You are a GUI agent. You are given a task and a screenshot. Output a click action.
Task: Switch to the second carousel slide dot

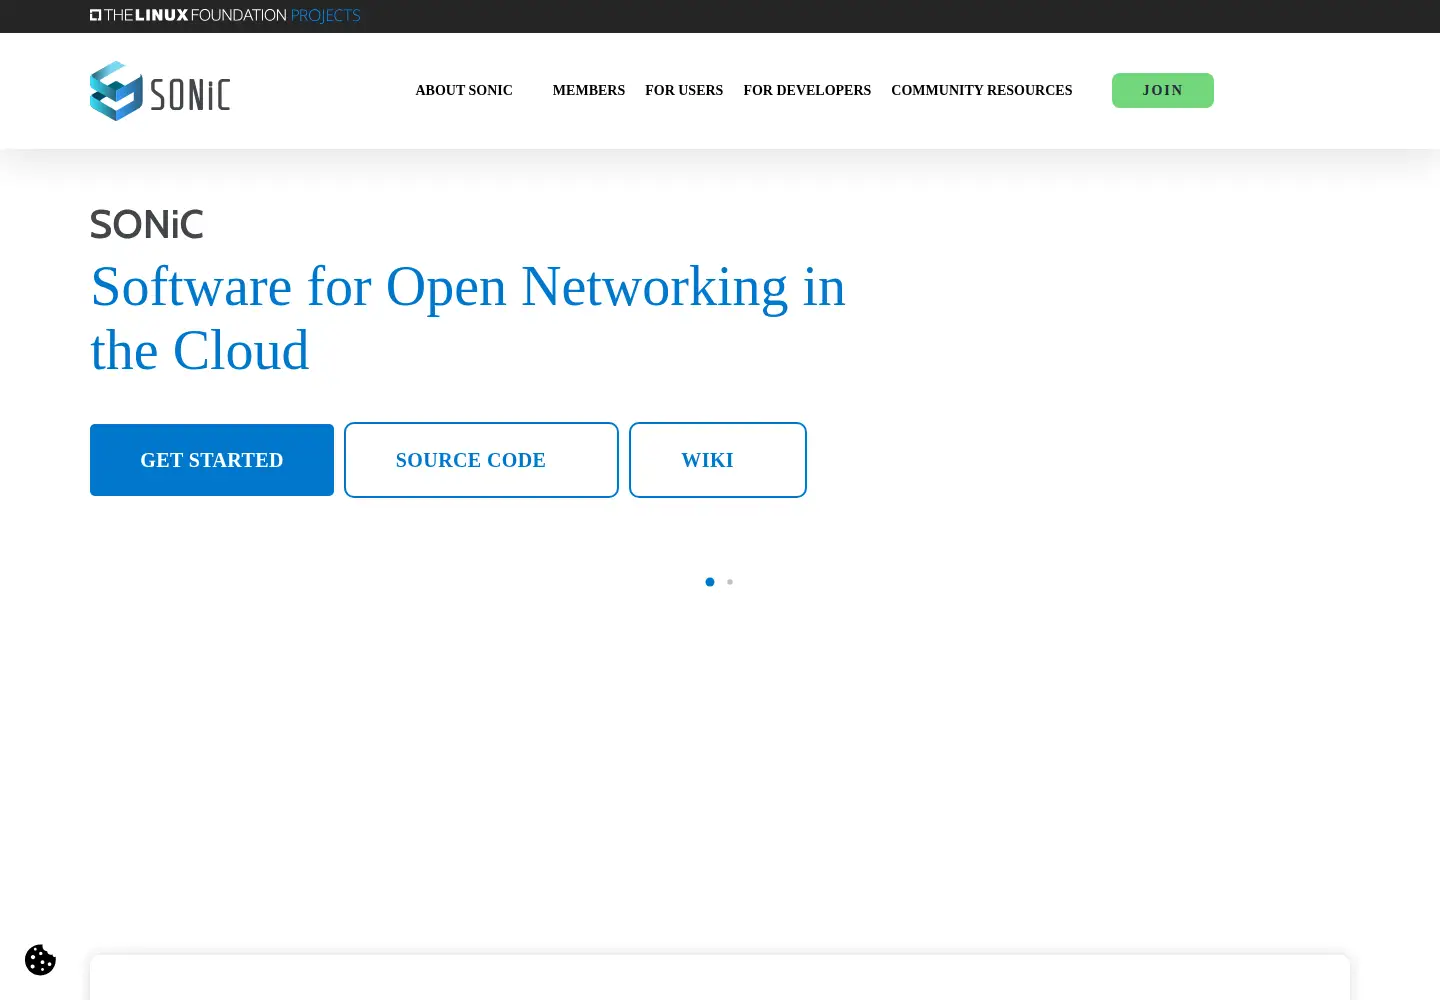coord(730,582)
